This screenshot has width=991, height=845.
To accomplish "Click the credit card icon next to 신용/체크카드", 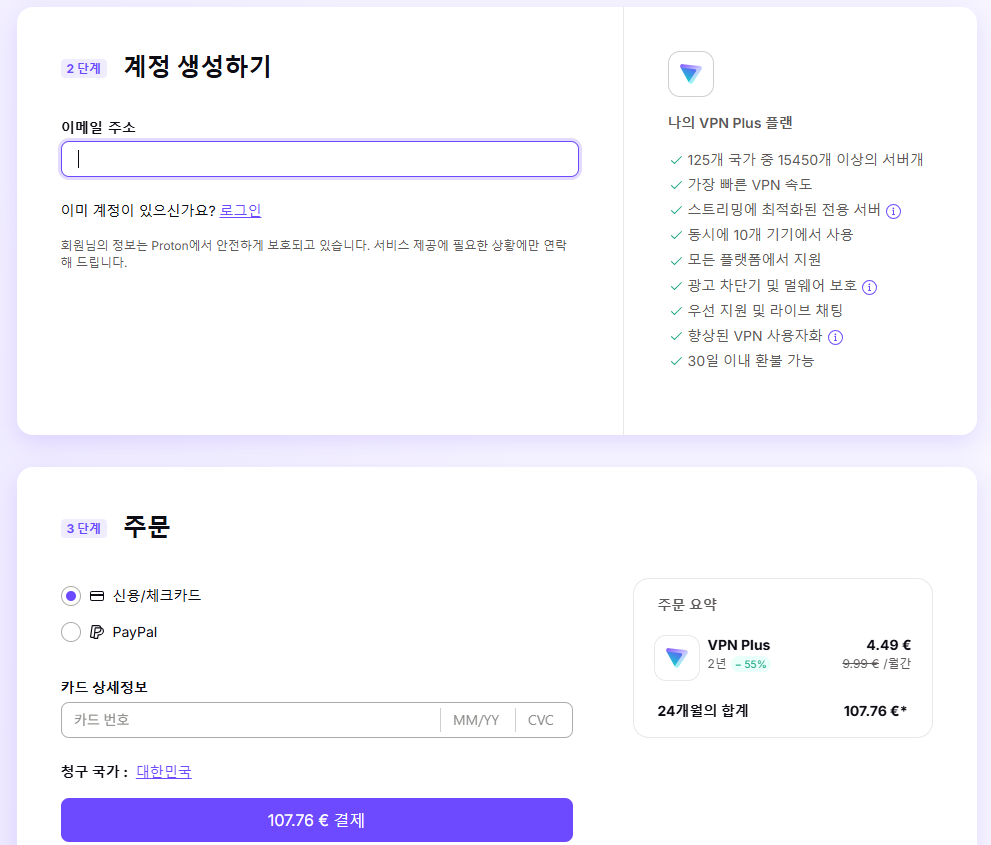I will [x=97, y=596].
